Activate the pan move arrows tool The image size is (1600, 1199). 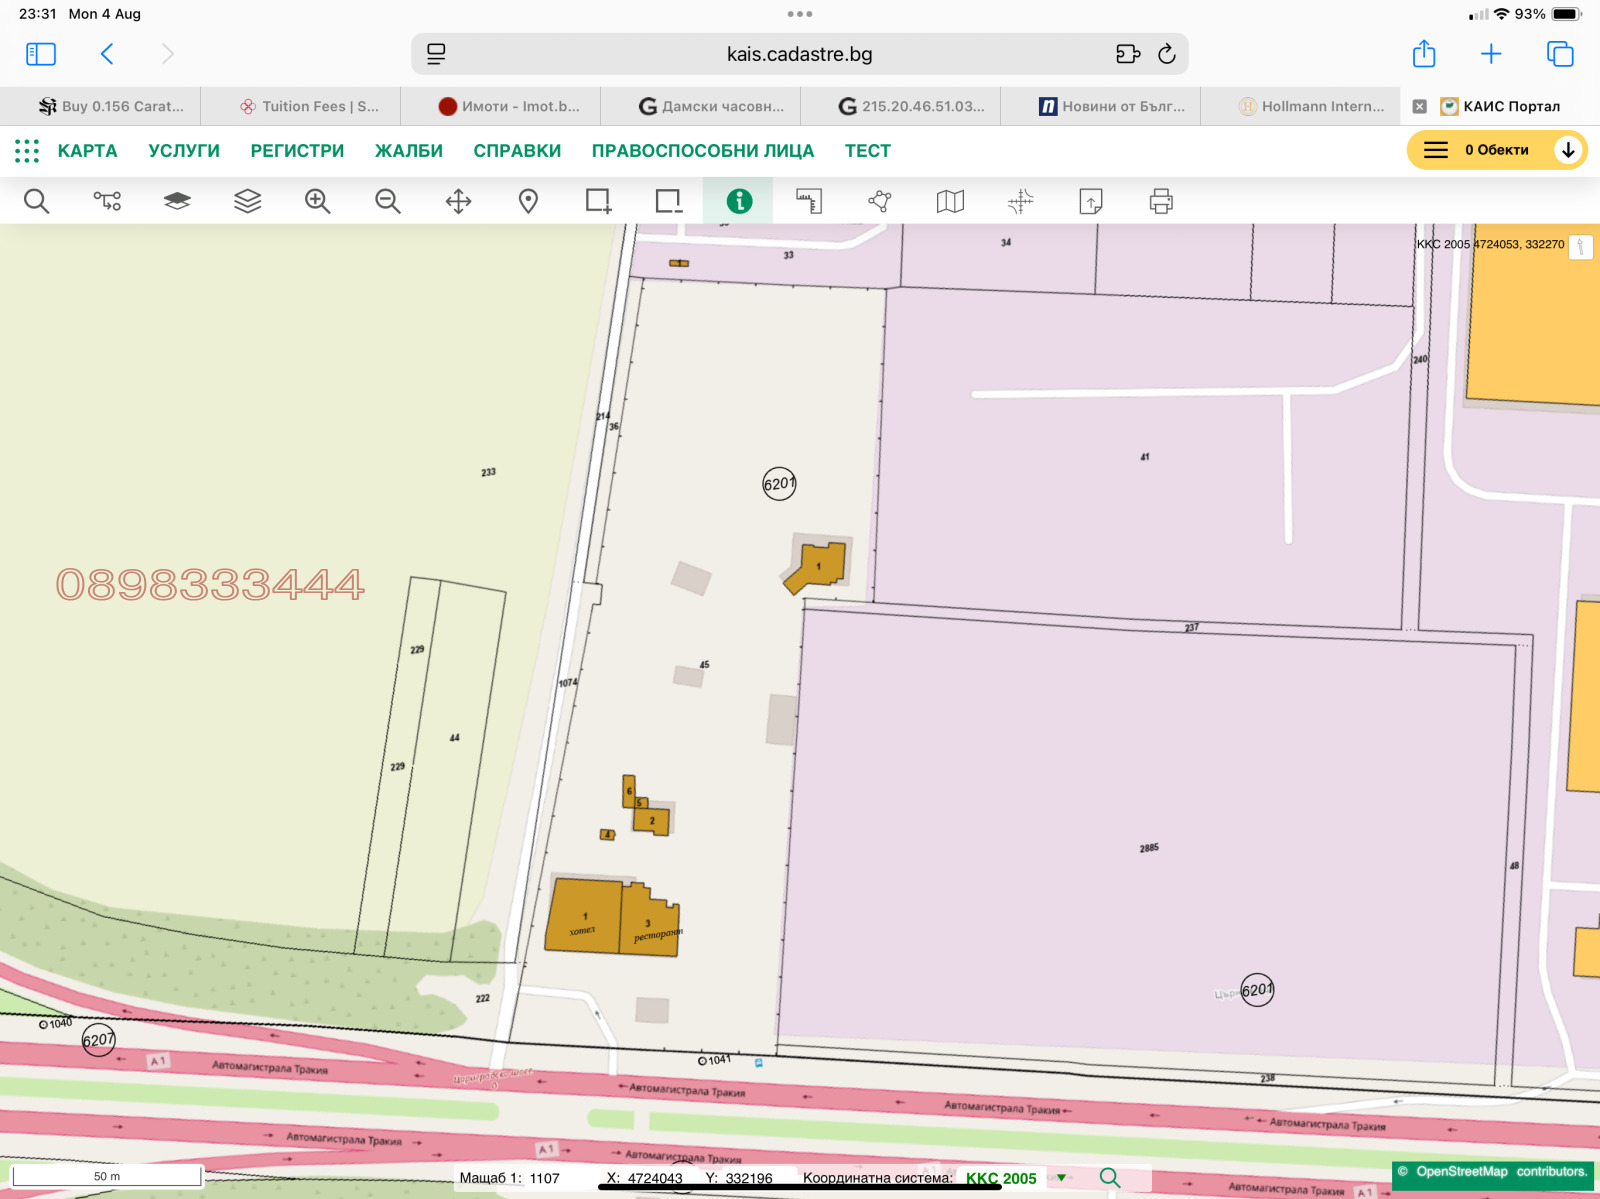(458, 201)
